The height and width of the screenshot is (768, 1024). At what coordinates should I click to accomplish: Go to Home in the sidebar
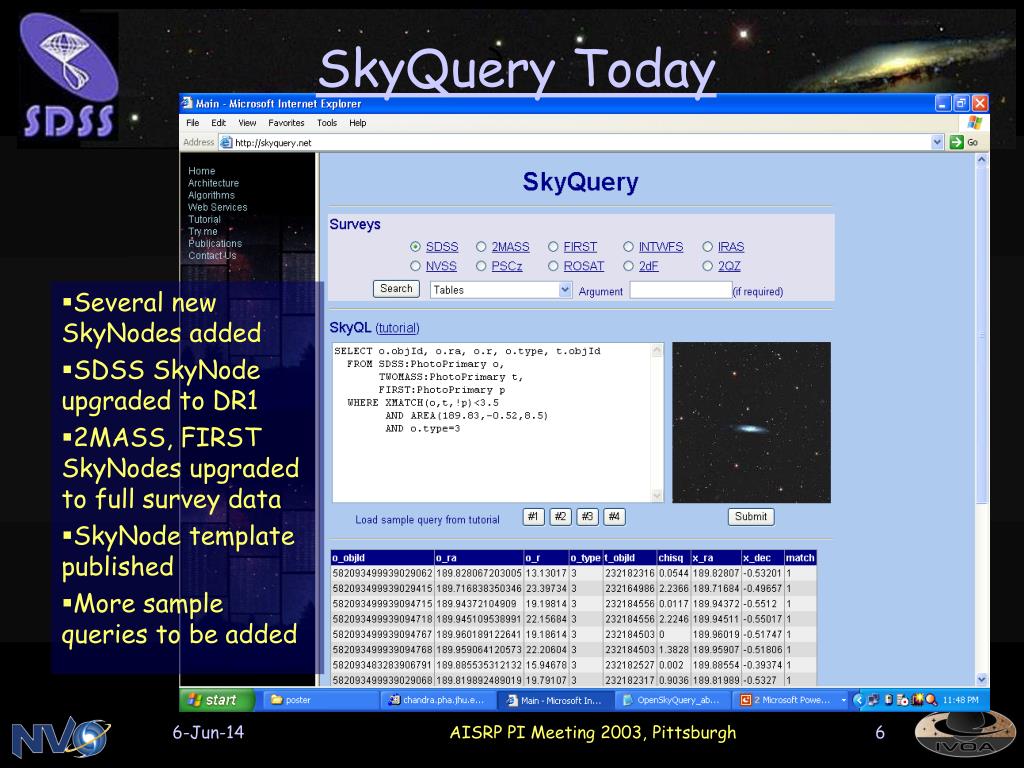pos(201,170)
